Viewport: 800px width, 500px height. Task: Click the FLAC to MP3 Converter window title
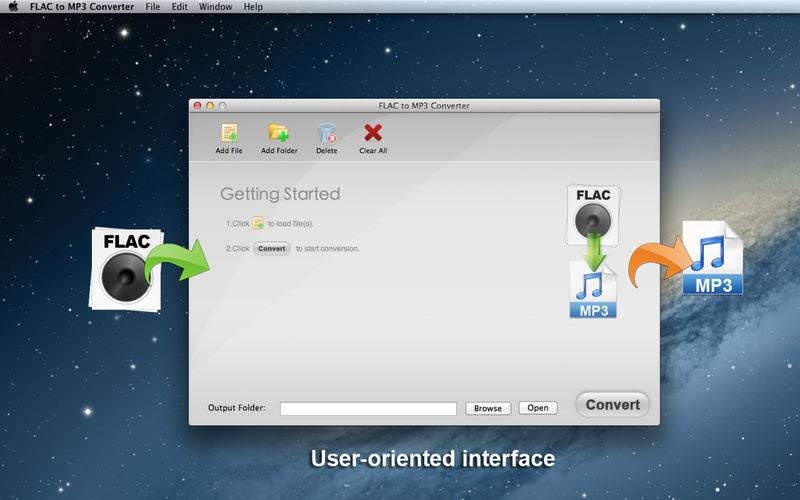[x=424, y=106]
